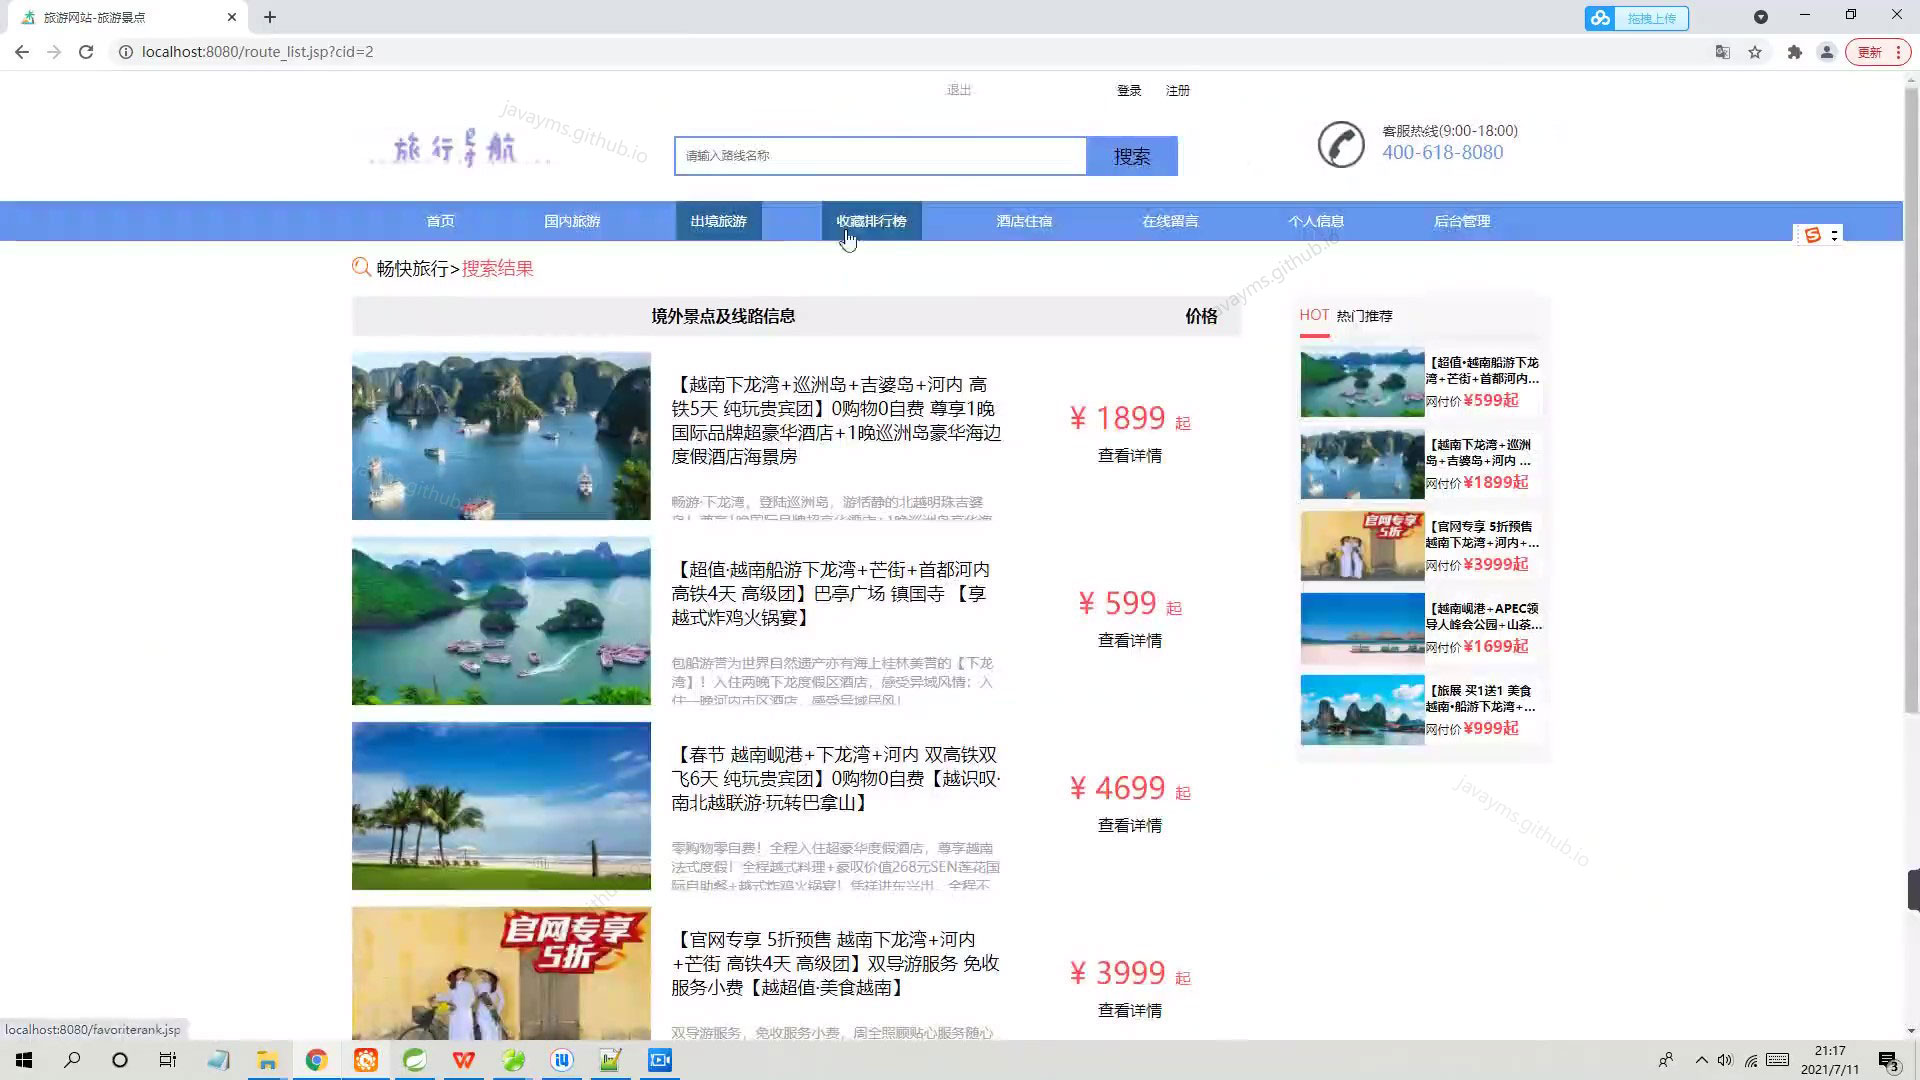Bookmark this page with the star icon
The height and width of the screenshot is (1080, 1920).
point(1756,51)
